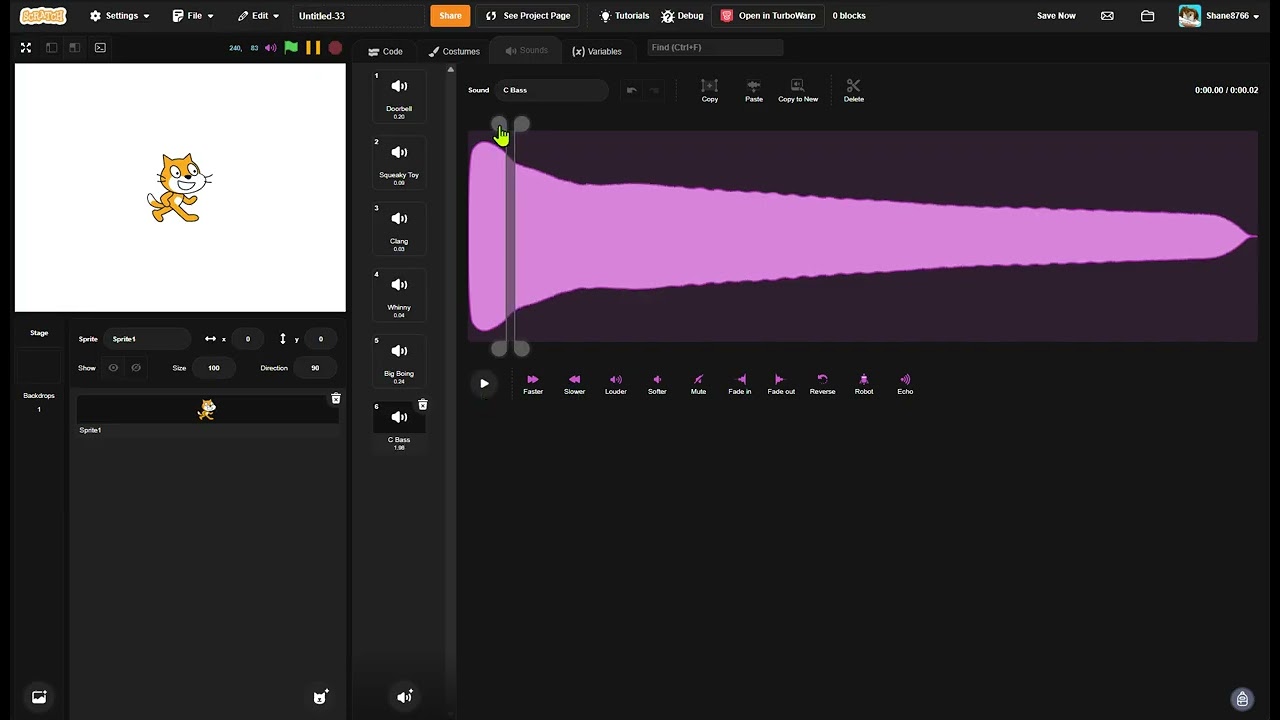Click the Copy tool

click(x=710, y=90)
